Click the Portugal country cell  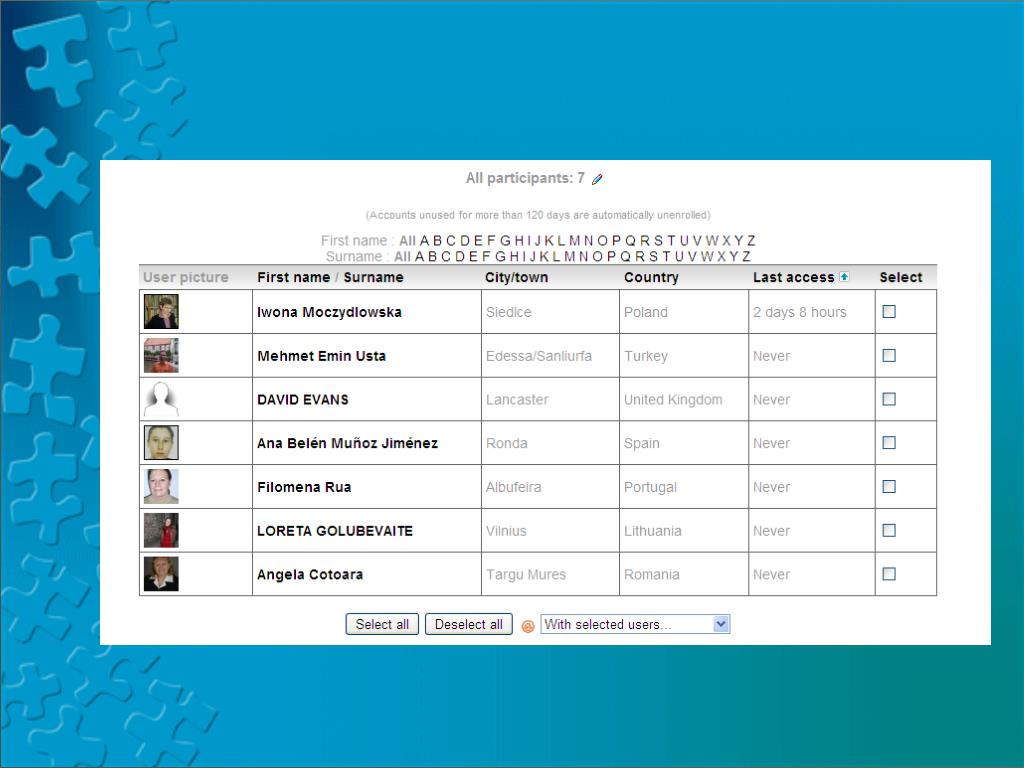point(650,487)
